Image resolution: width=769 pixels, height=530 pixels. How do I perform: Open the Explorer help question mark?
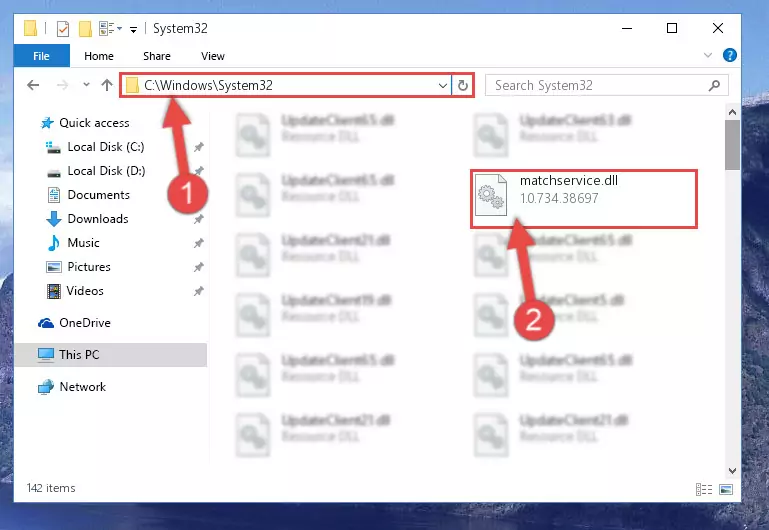click(729, 55)
